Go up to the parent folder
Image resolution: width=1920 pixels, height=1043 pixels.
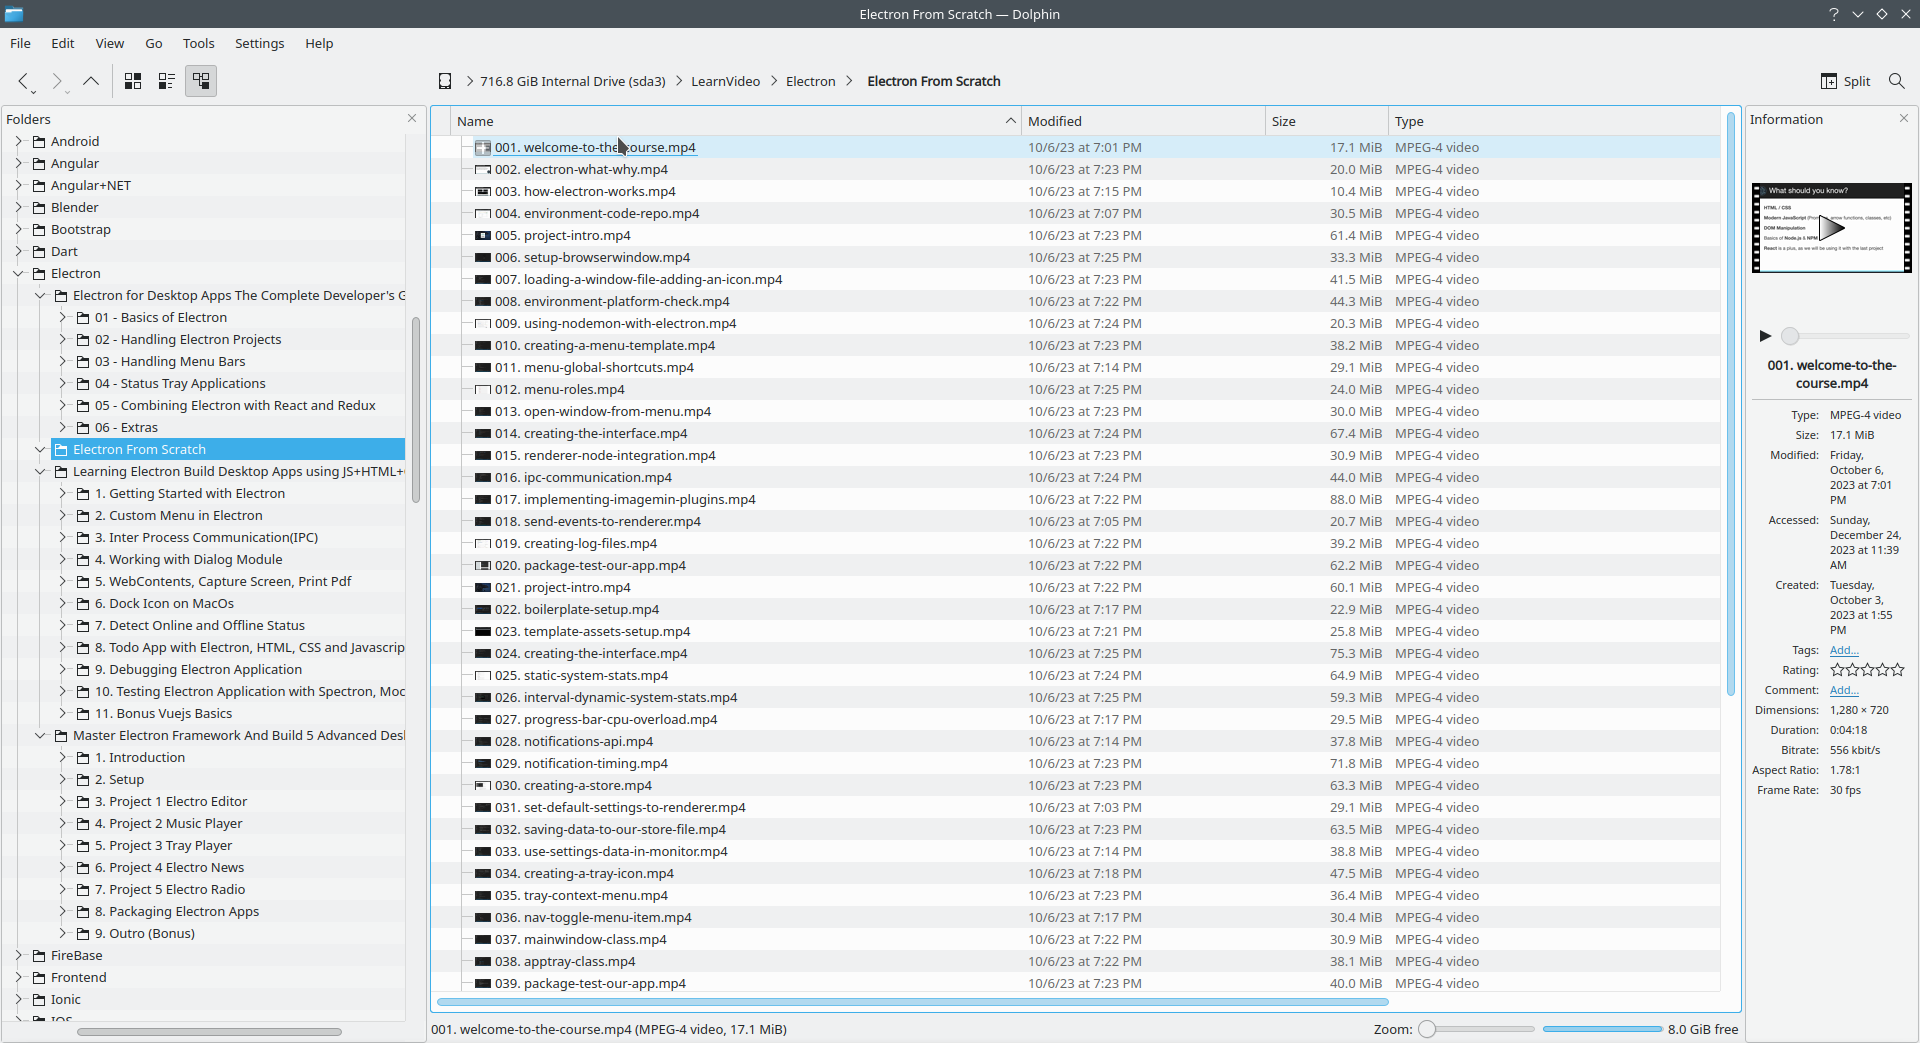(91, 81)
